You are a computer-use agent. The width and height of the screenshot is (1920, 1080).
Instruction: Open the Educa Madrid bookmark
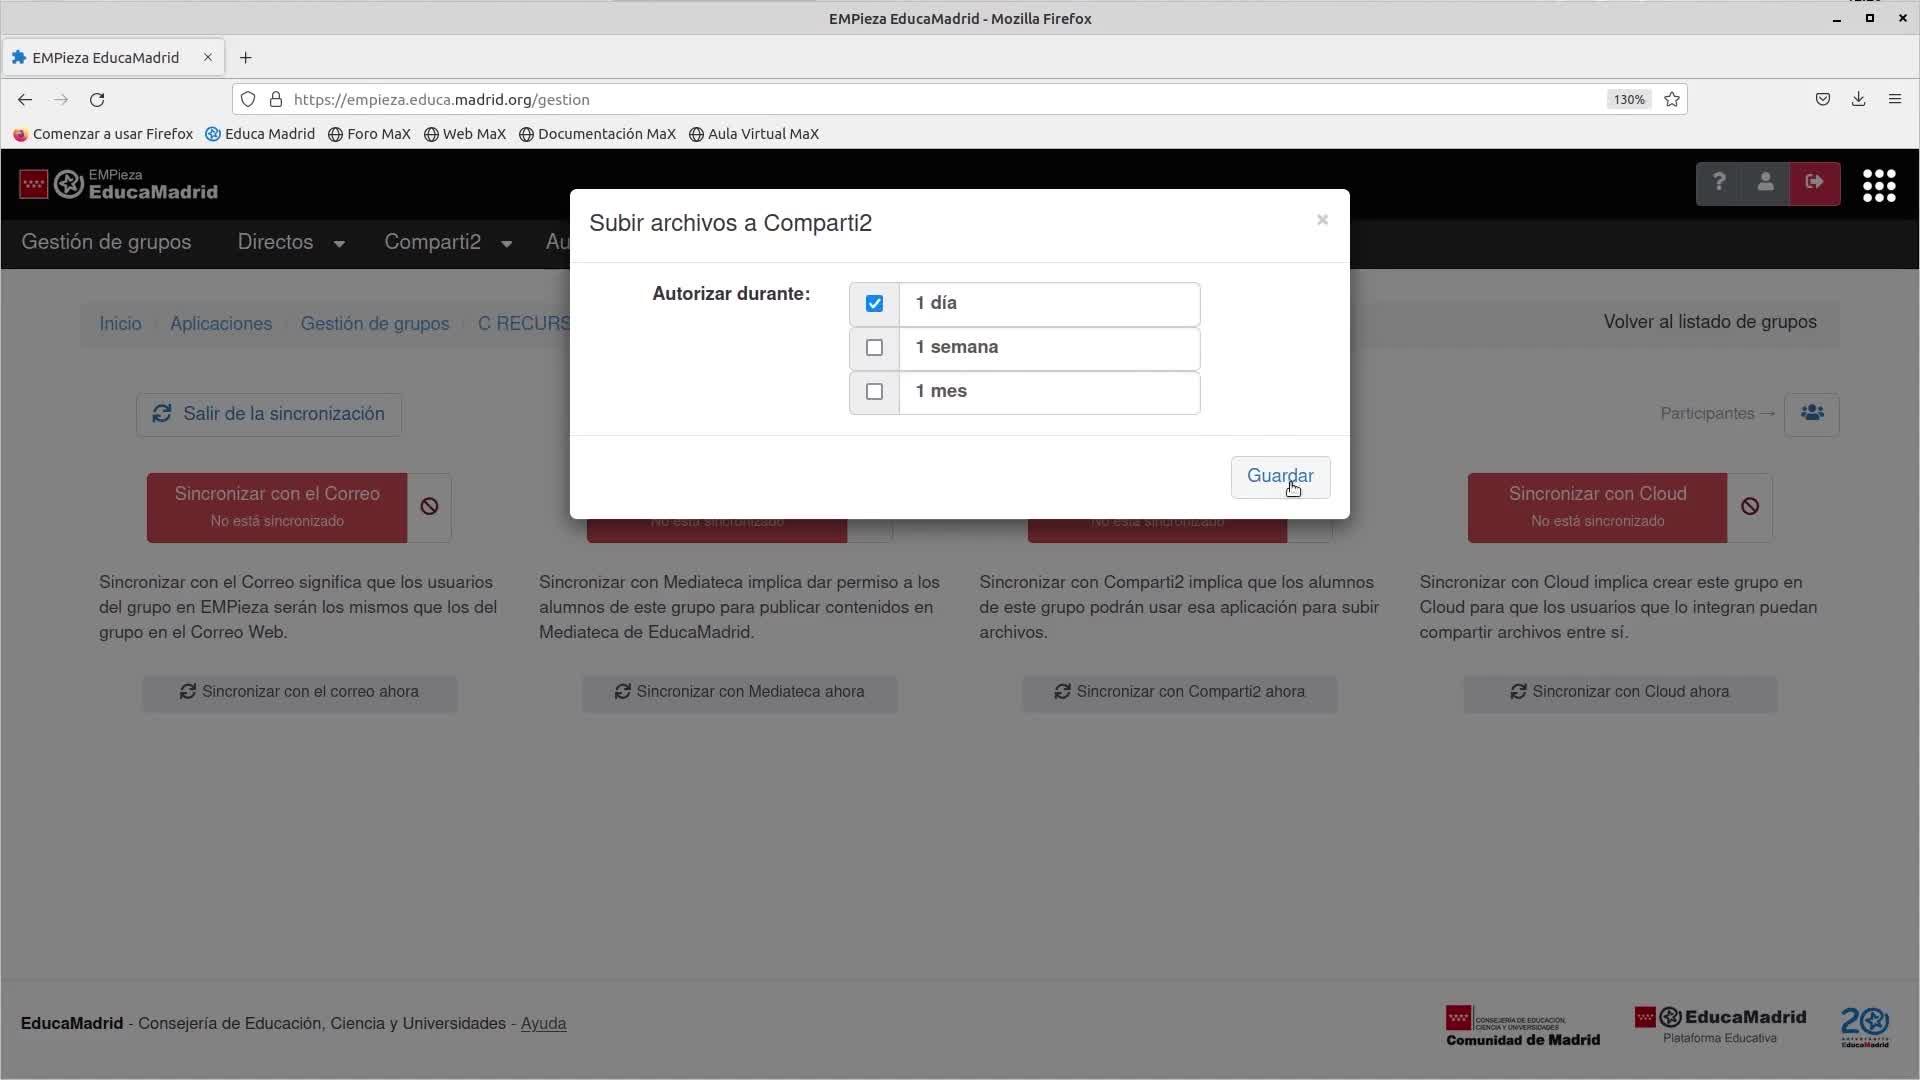tap(260, 134)
